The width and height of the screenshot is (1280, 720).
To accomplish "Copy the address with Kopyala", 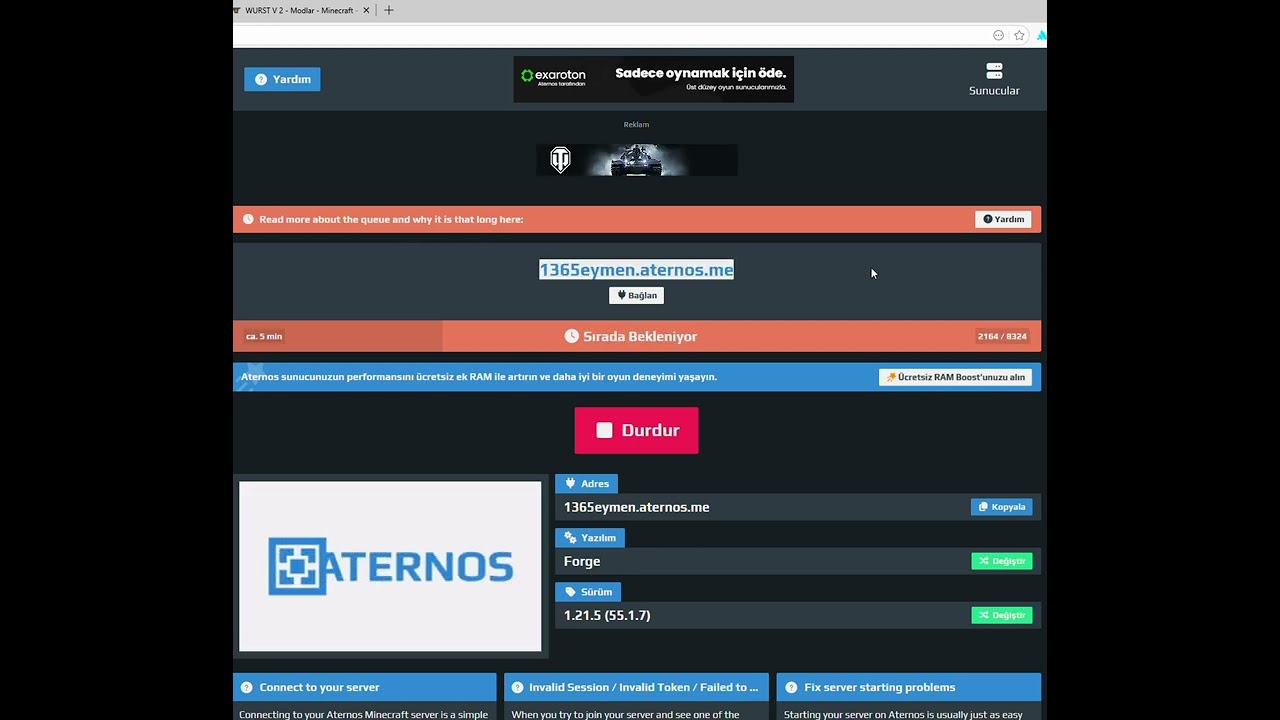I will 1001,507.
